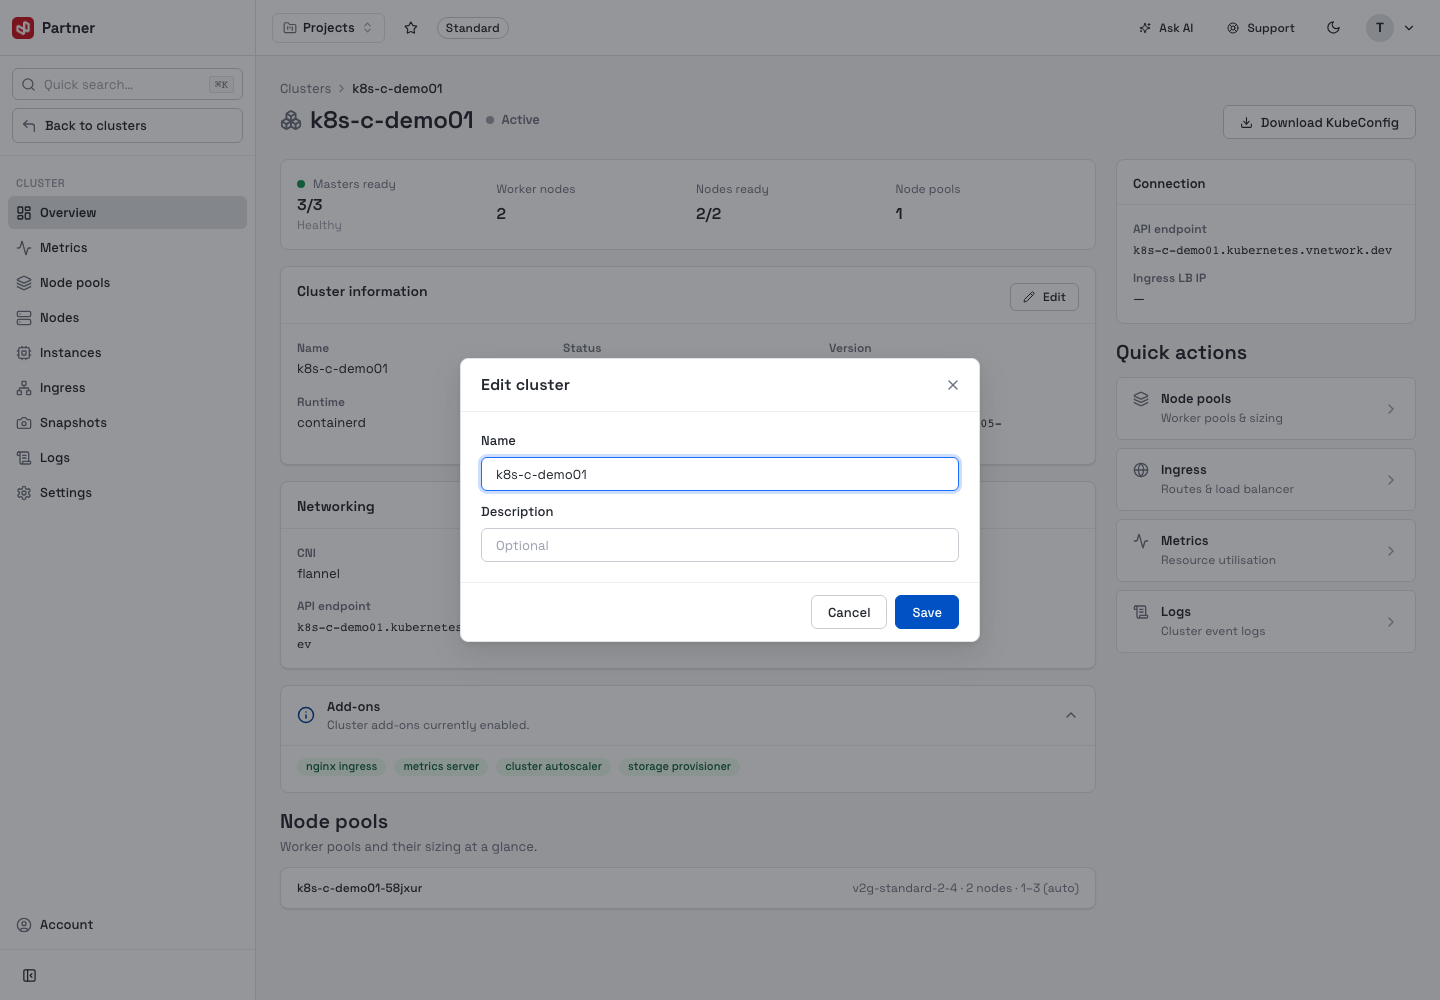This screenshot has width=1440, height=1000.
Task: Click the metrics server add-on tag
Action: click(x=441, y=766)
